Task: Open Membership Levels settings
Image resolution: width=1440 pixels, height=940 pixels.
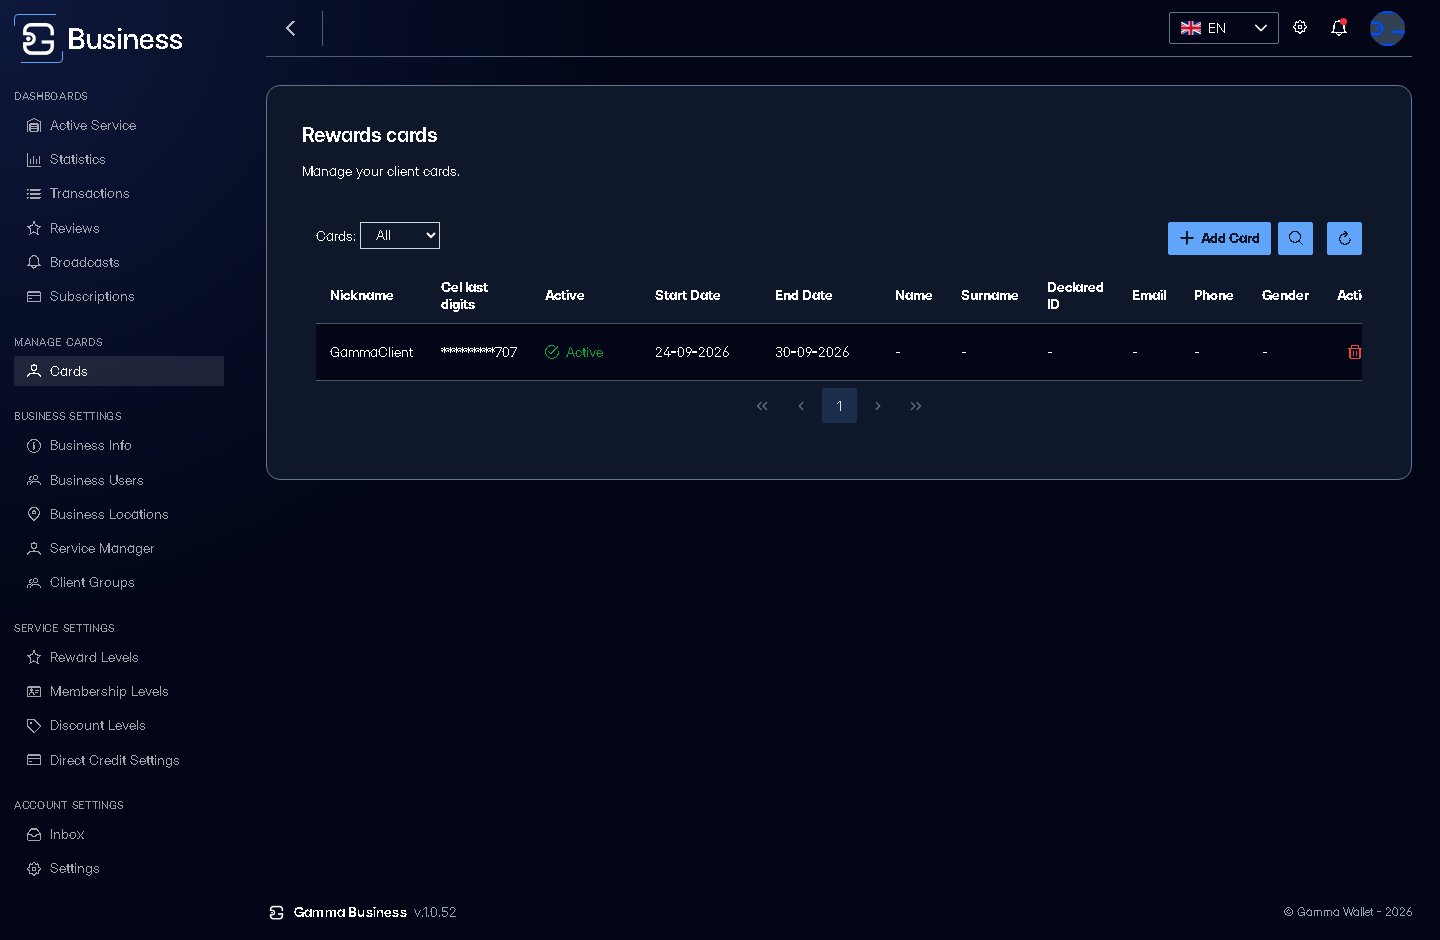Action: (119, 691)
